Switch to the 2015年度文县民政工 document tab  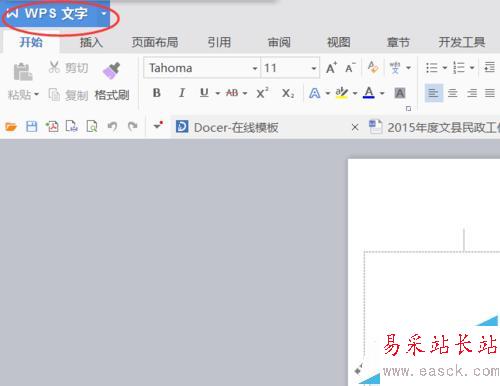coord(434,127)
